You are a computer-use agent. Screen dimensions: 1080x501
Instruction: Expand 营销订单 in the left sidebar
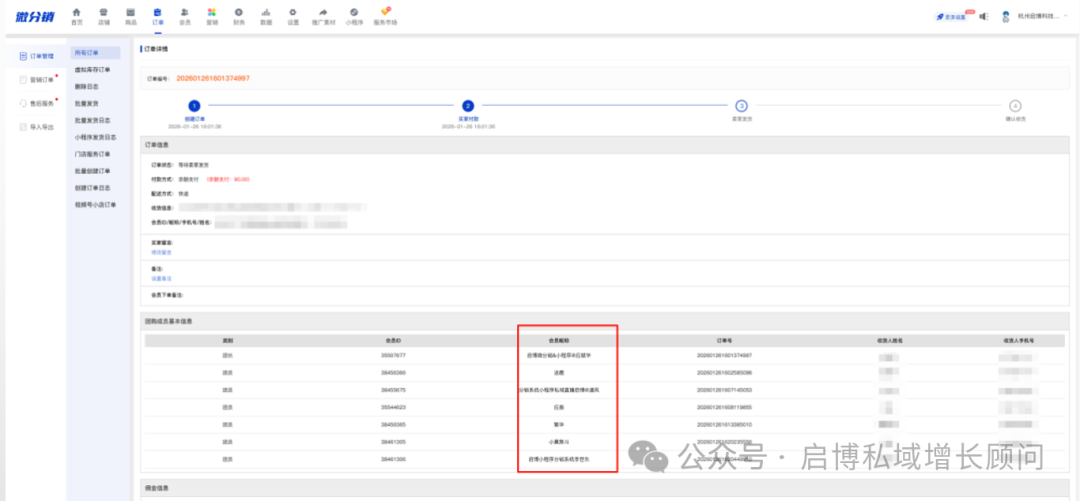click(41, 79)
